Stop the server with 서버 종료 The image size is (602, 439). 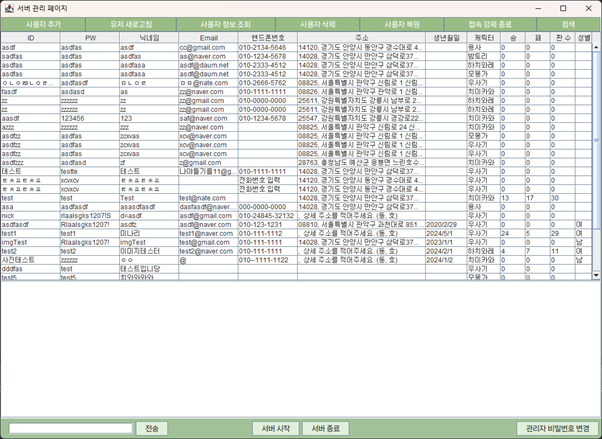(325, 428)
